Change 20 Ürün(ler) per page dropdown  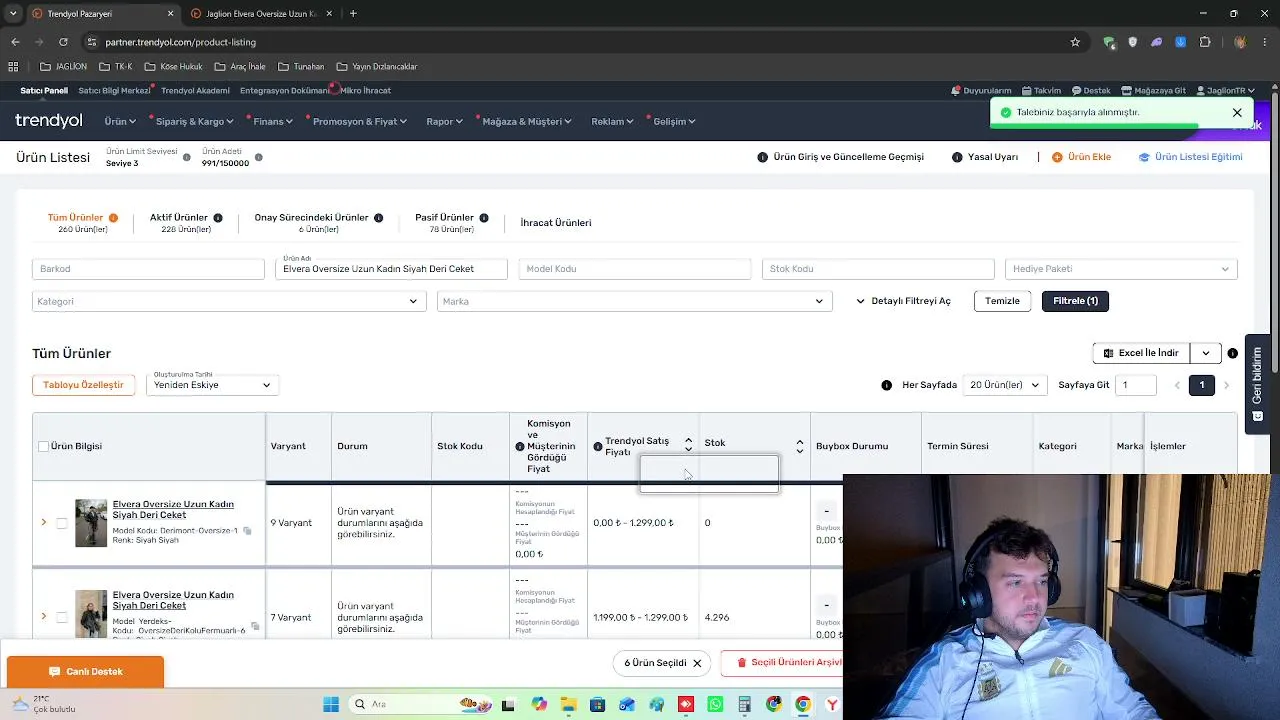click(1004, 385)
